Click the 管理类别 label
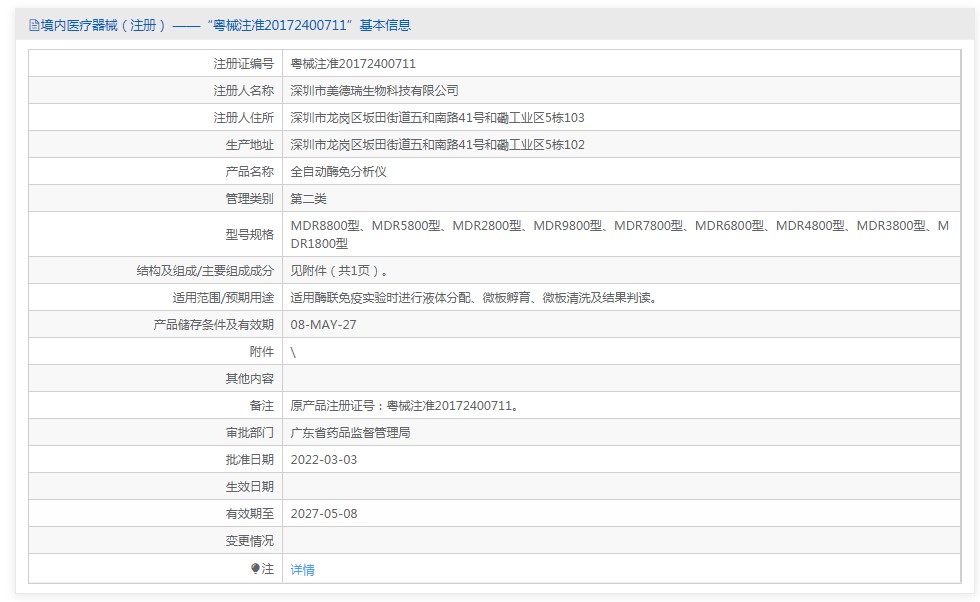Screen dimensions: 980x602 [x=249, y=199]
